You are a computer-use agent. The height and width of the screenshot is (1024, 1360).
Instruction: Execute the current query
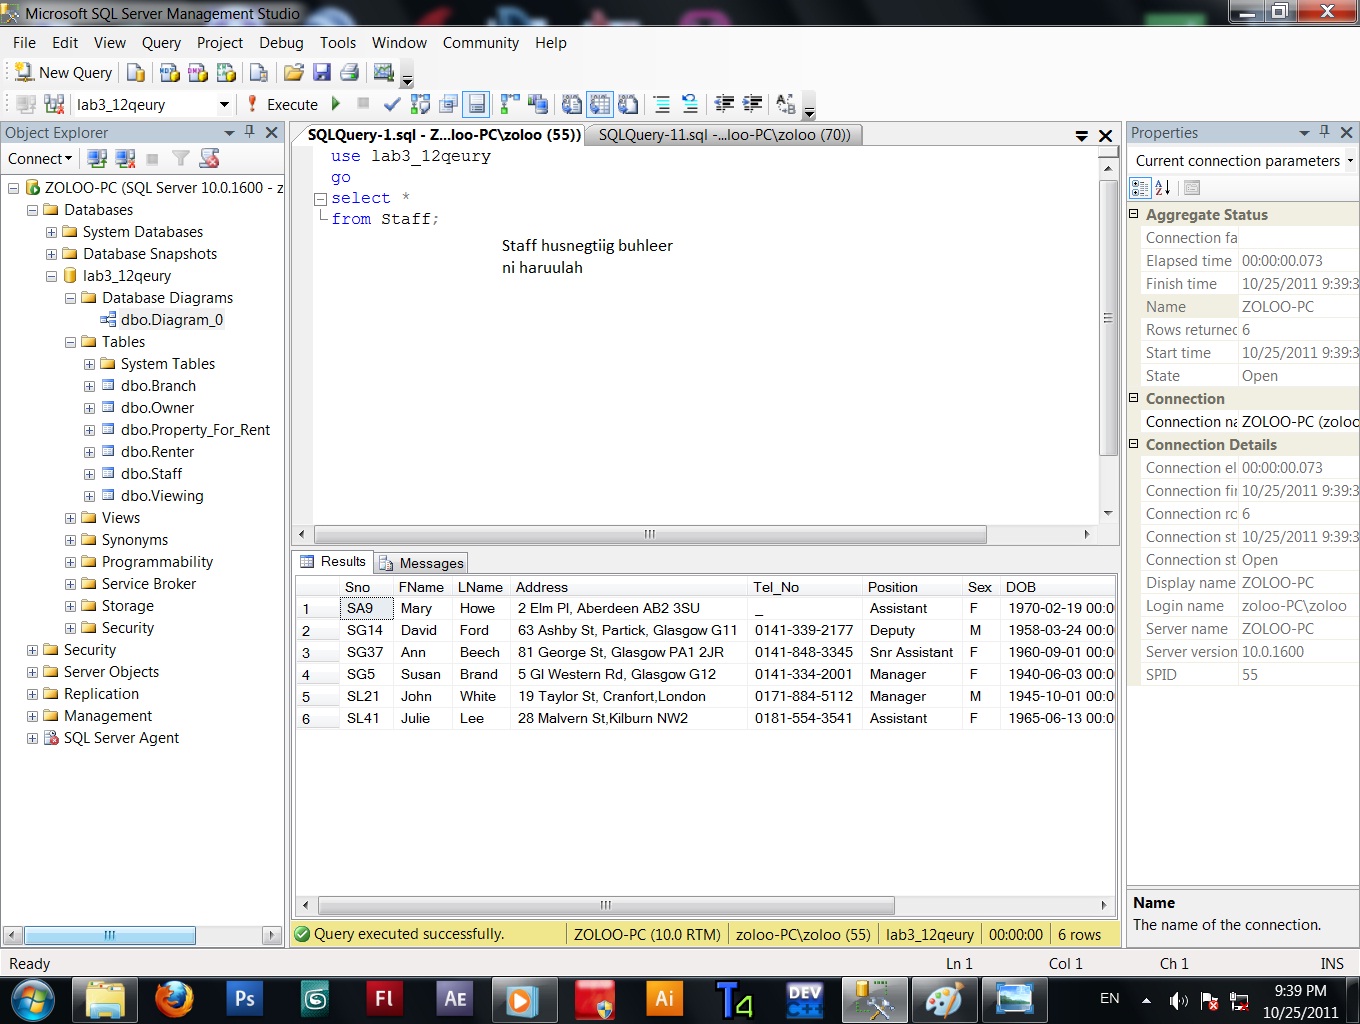coord(282,104)
